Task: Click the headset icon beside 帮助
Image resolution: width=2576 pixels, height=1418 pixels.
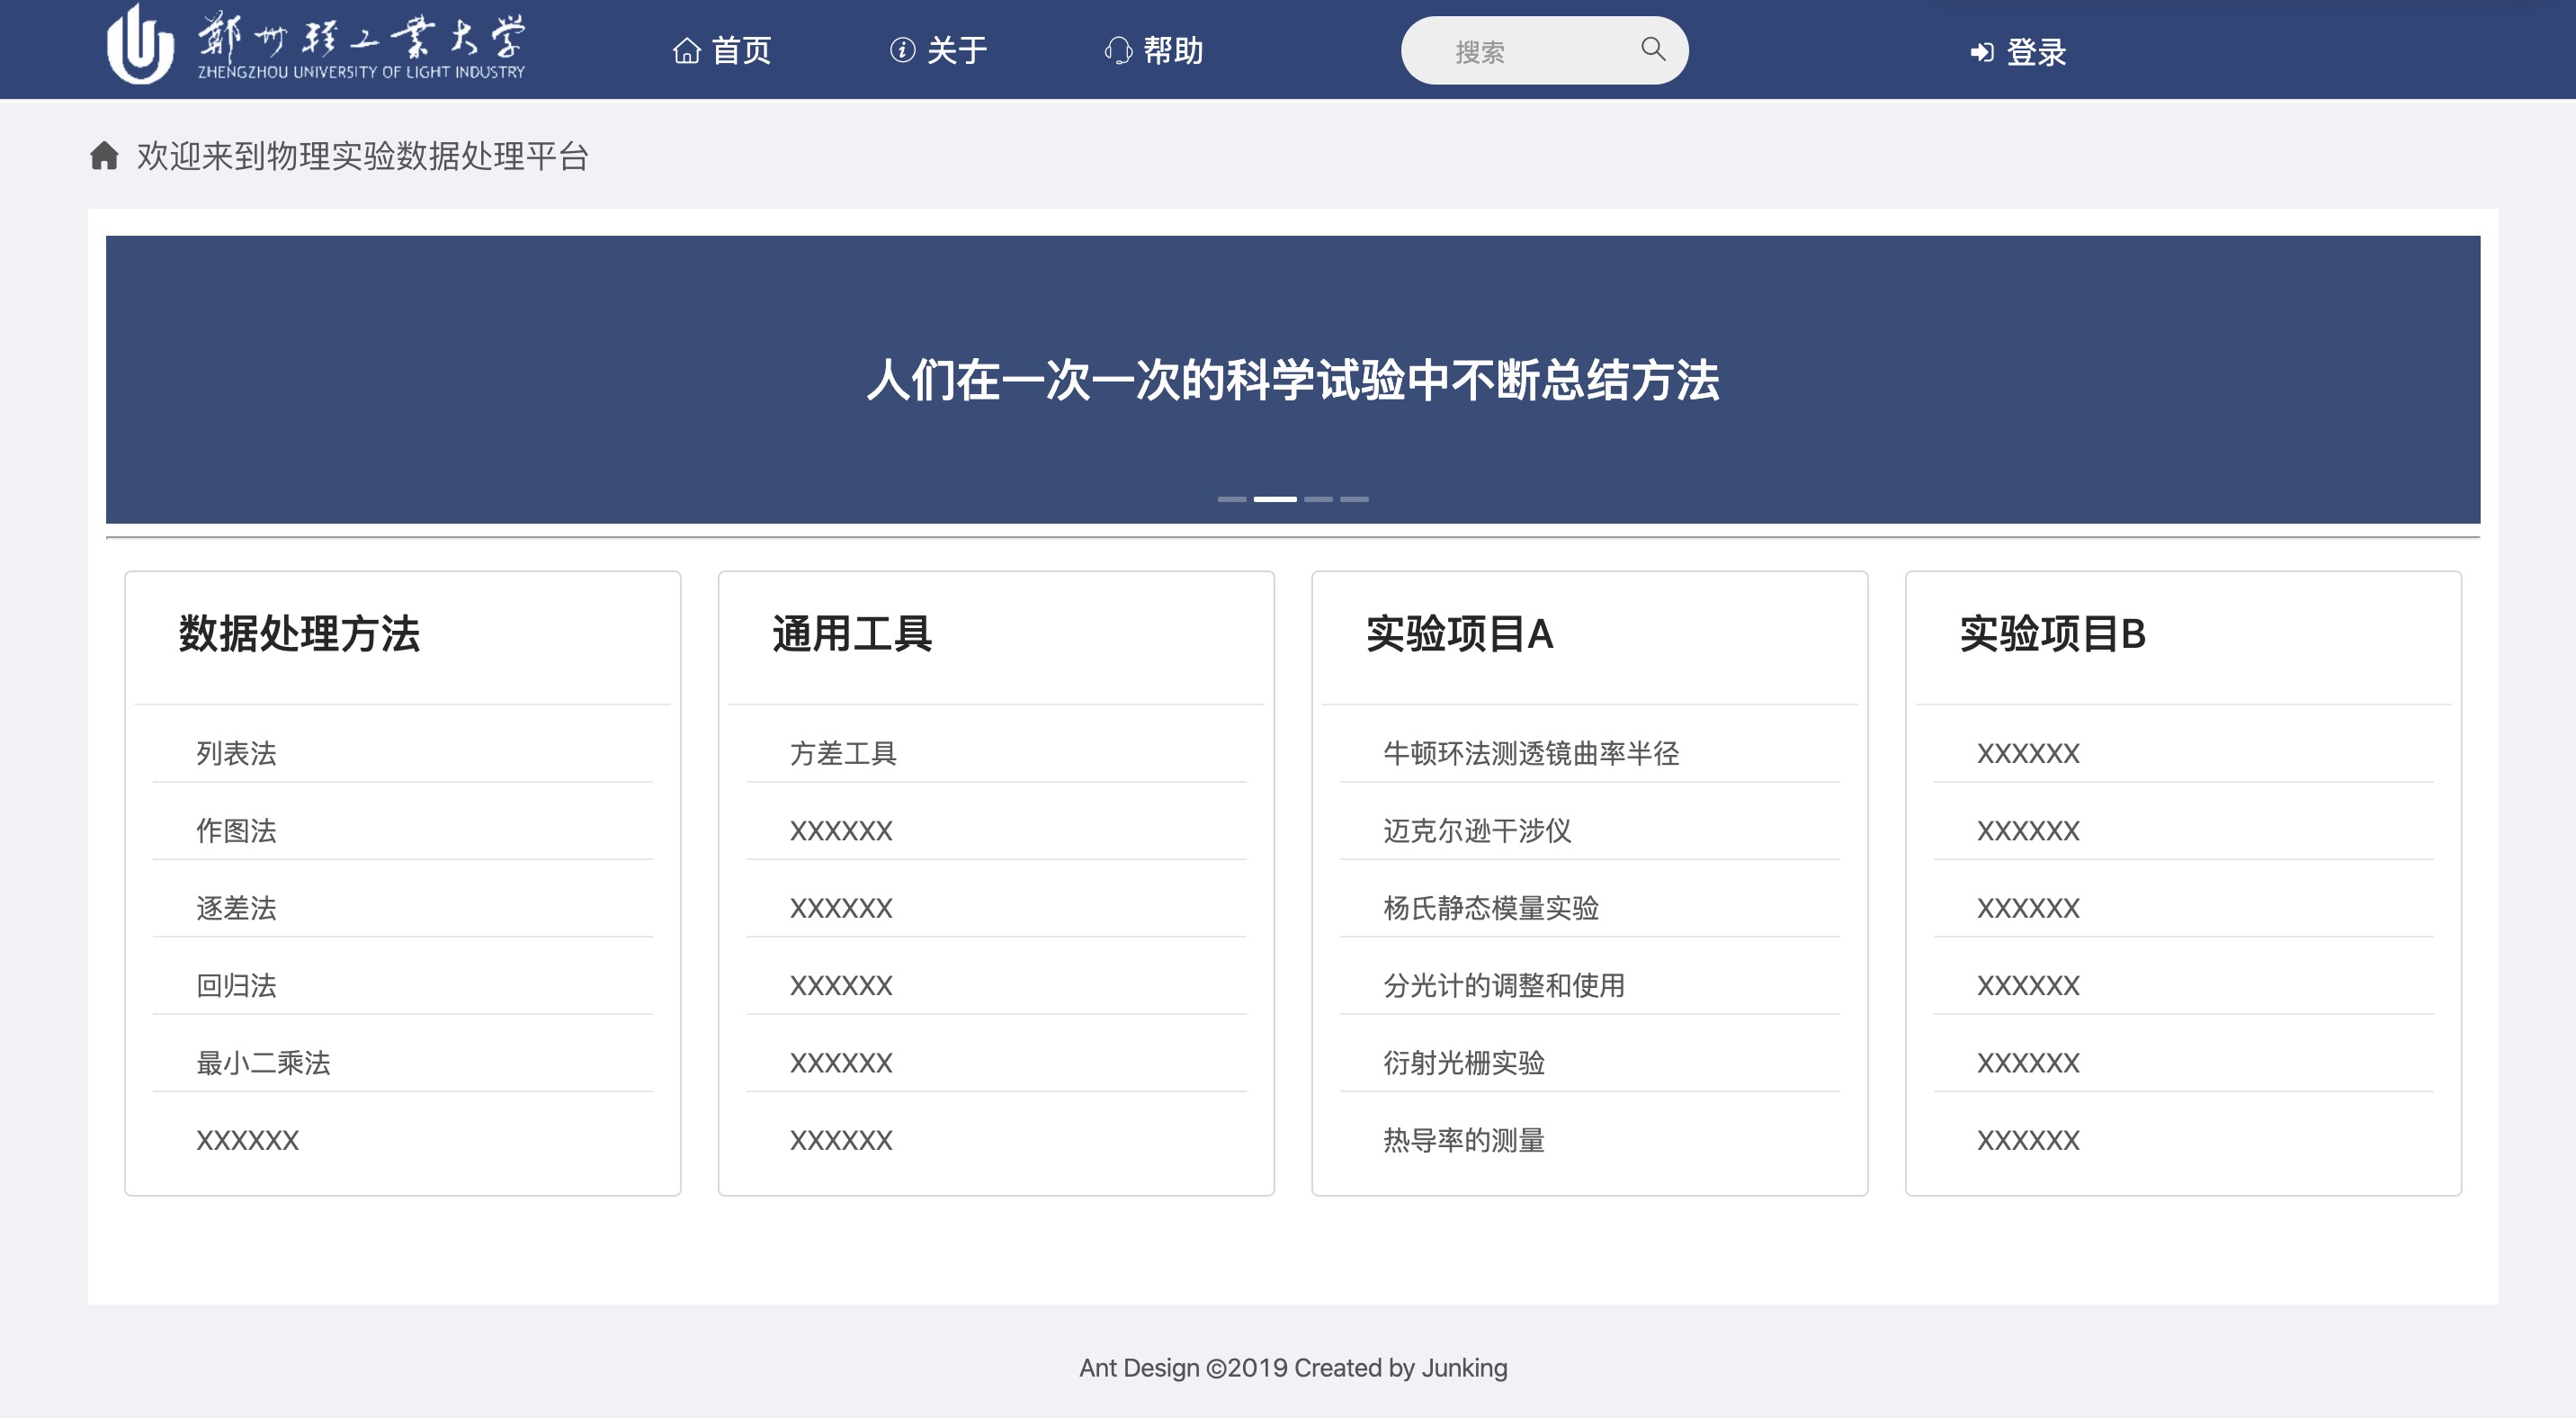Action: [x=1118, y=50]
